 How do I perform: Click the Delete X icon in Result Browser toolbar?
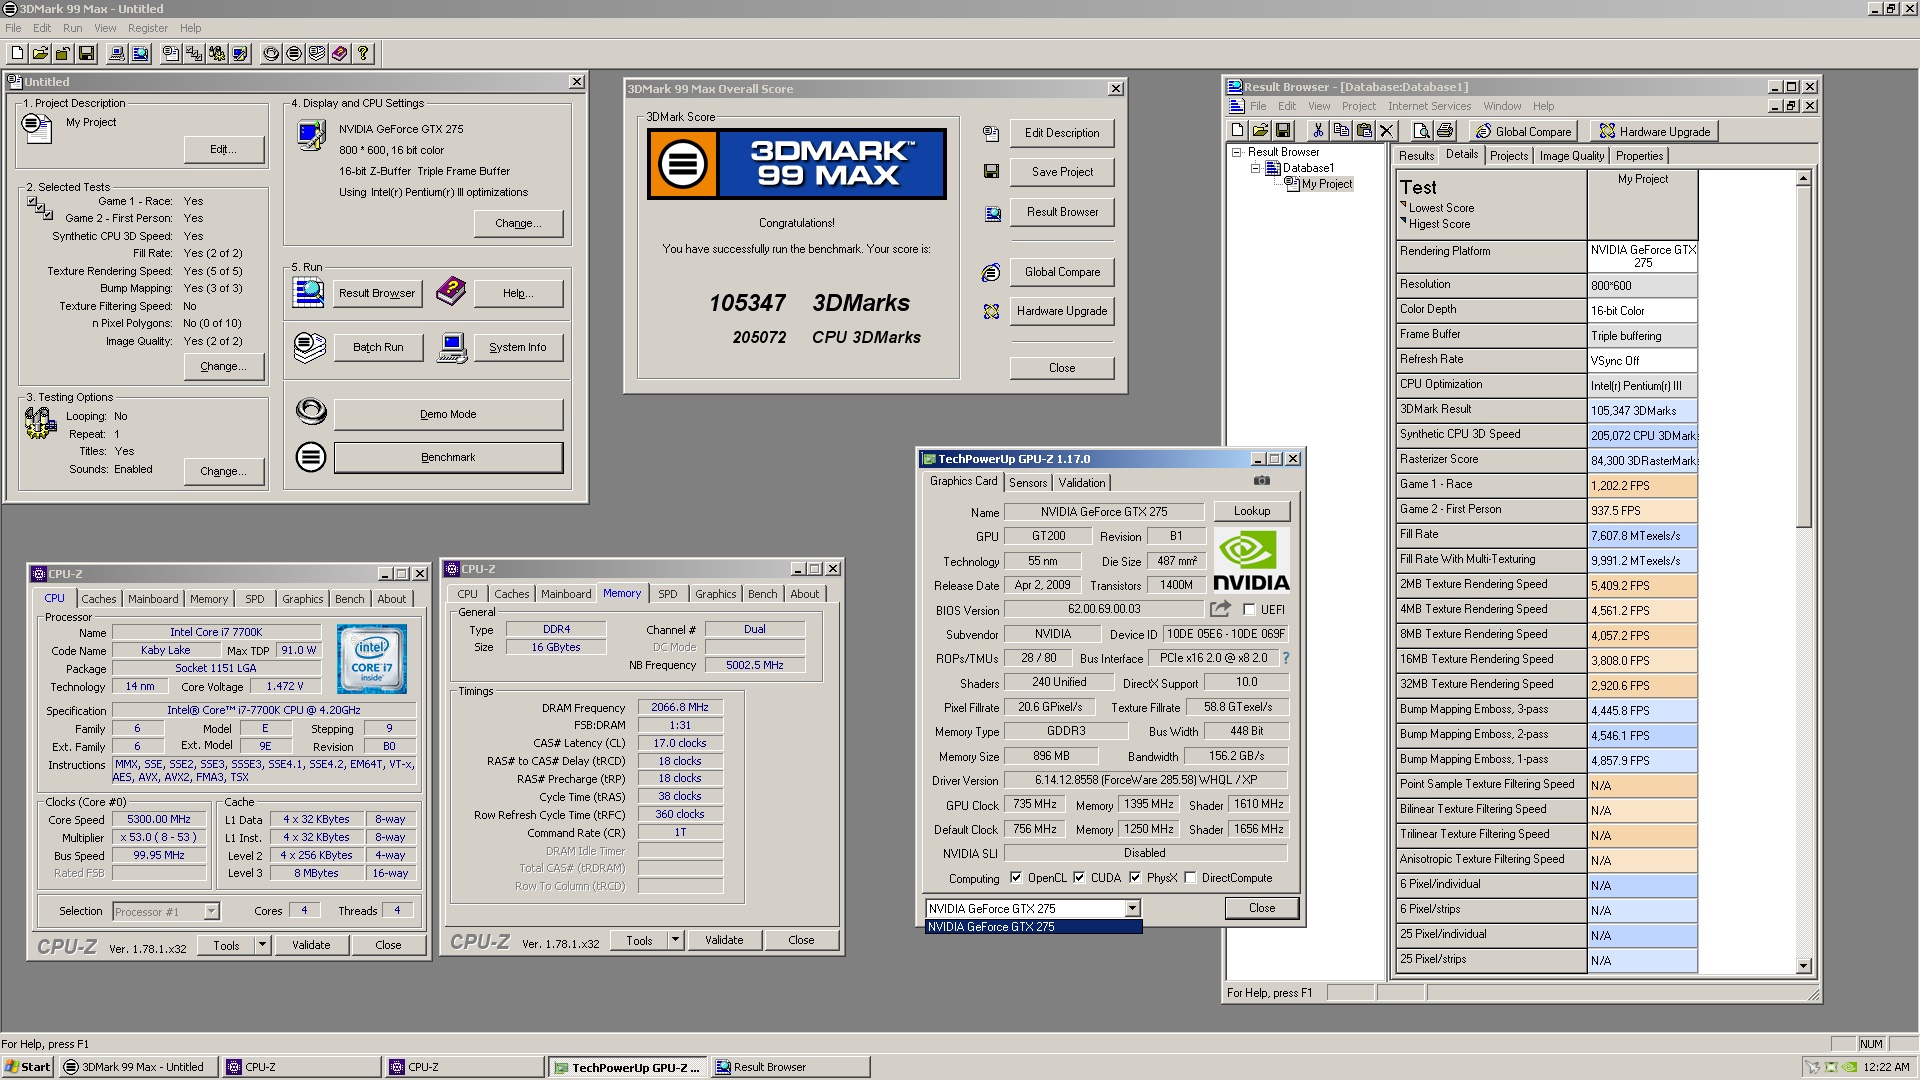tap(1386, 130)
